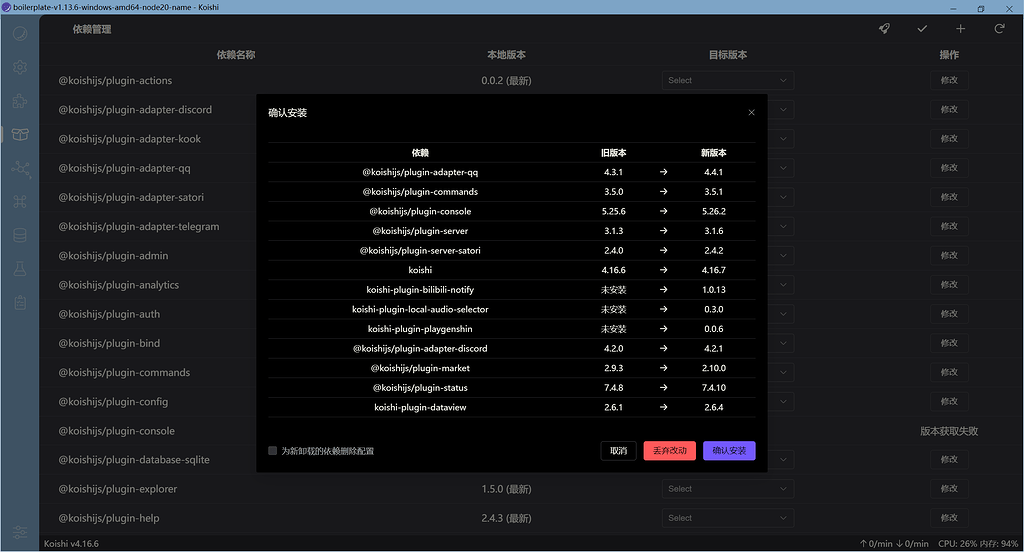
Task: Open the flask sandbox icon in sidebar
Action: (x=20, y=270)
